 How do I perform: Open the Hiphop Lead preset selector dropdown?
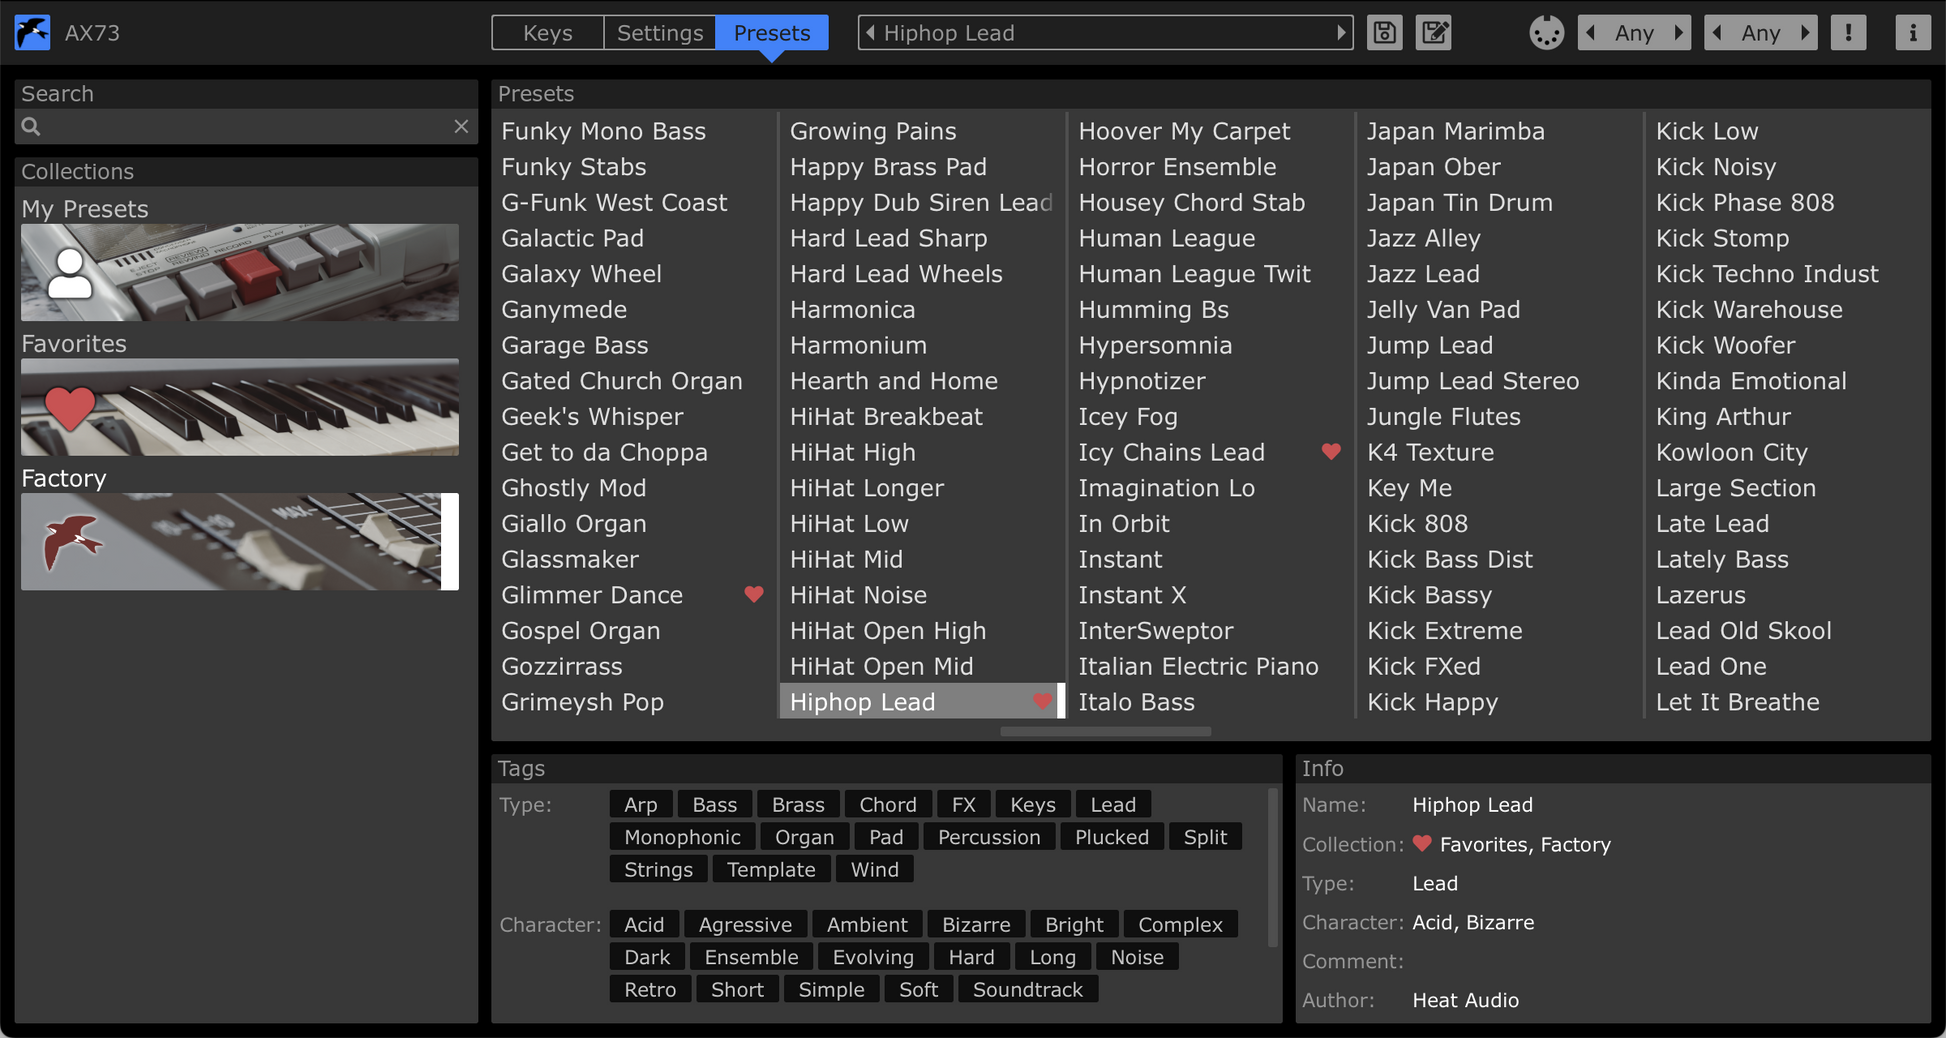tap(1105, 33)
